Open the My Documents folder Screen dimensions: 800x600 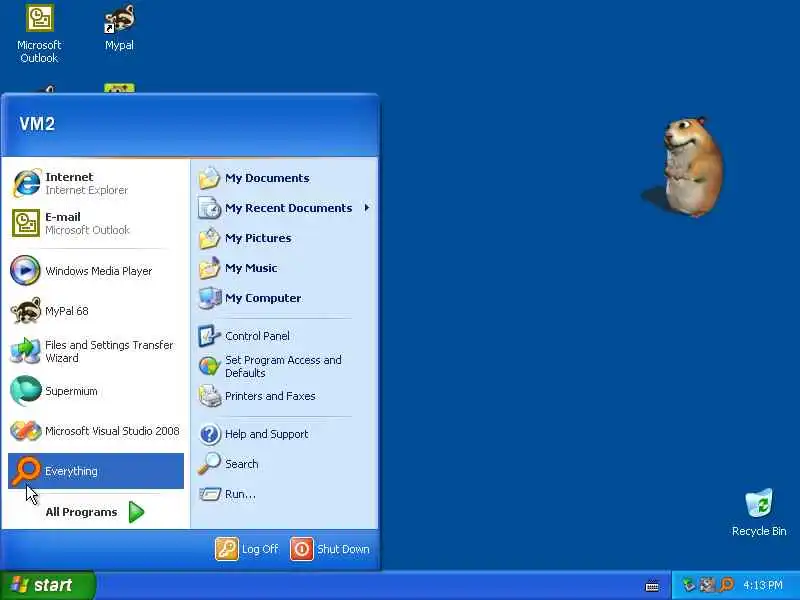pyautogui.click(x=284, y=178)
